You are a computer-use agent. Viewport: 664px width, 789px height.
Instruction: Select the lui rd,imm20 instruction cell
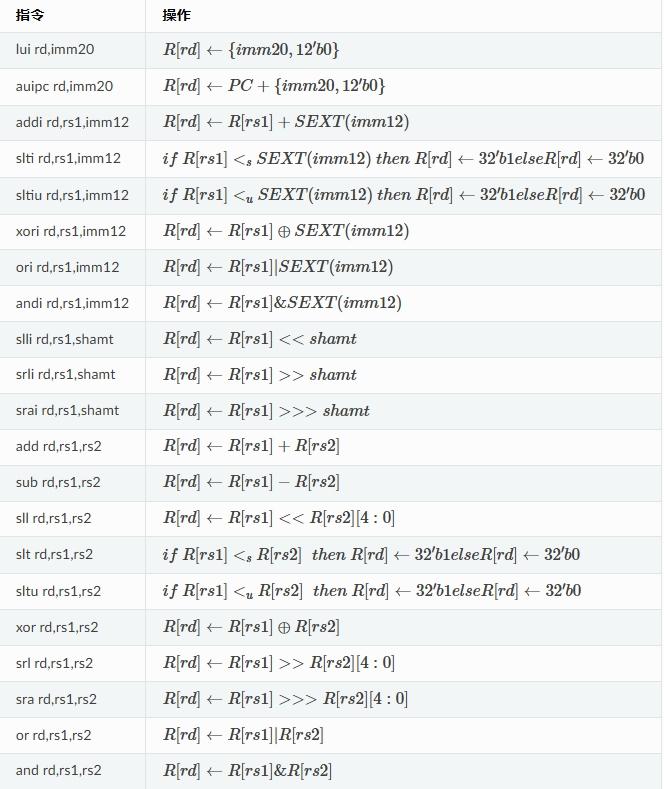pos(55,50)
